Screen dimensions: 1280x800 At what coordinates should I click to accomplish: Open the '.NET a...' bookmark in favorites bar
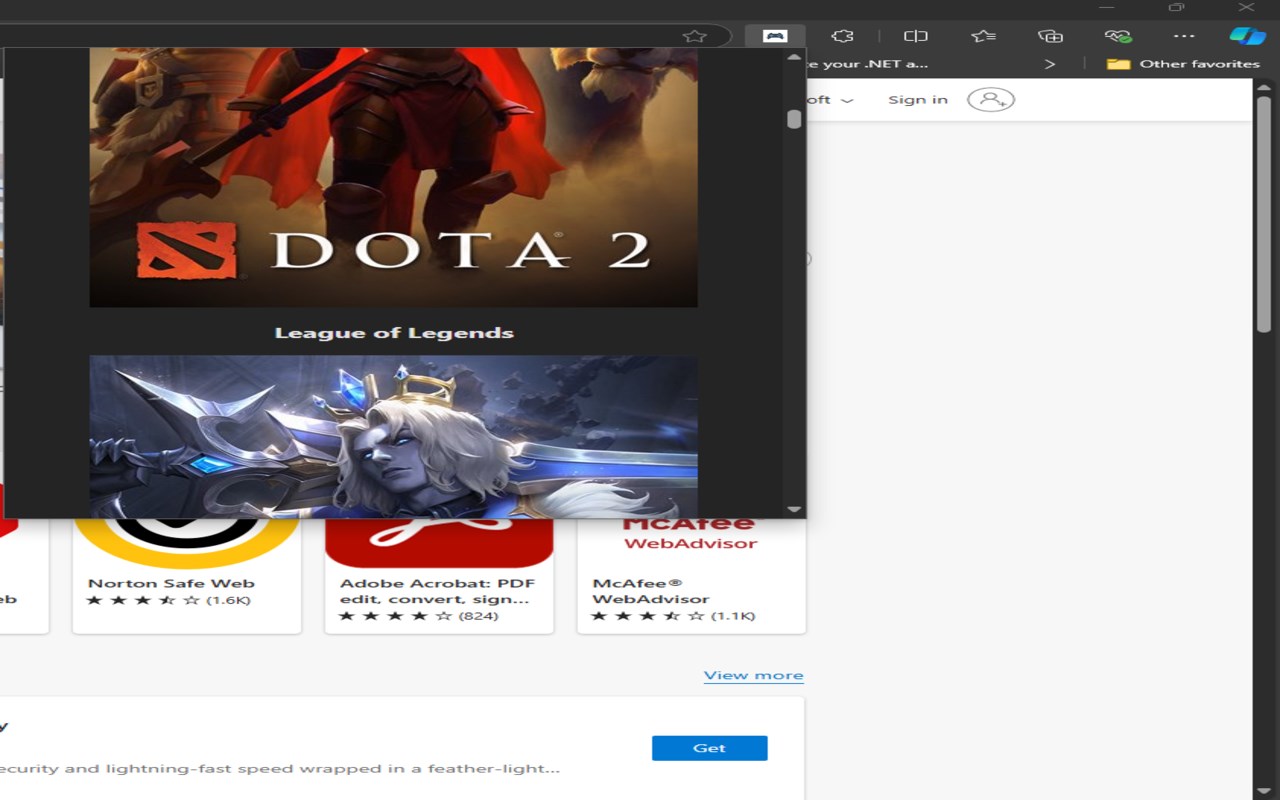click(866, 64)
